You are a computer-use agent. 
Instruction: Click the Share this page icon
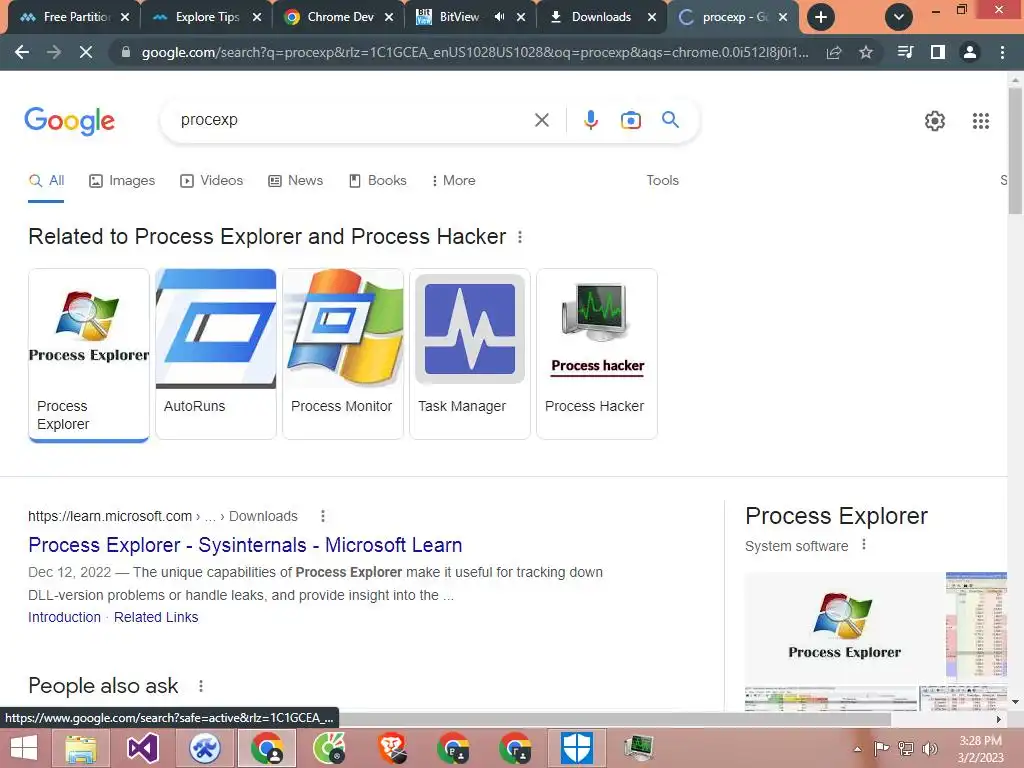pyautogui.click(x=834, y=52)
